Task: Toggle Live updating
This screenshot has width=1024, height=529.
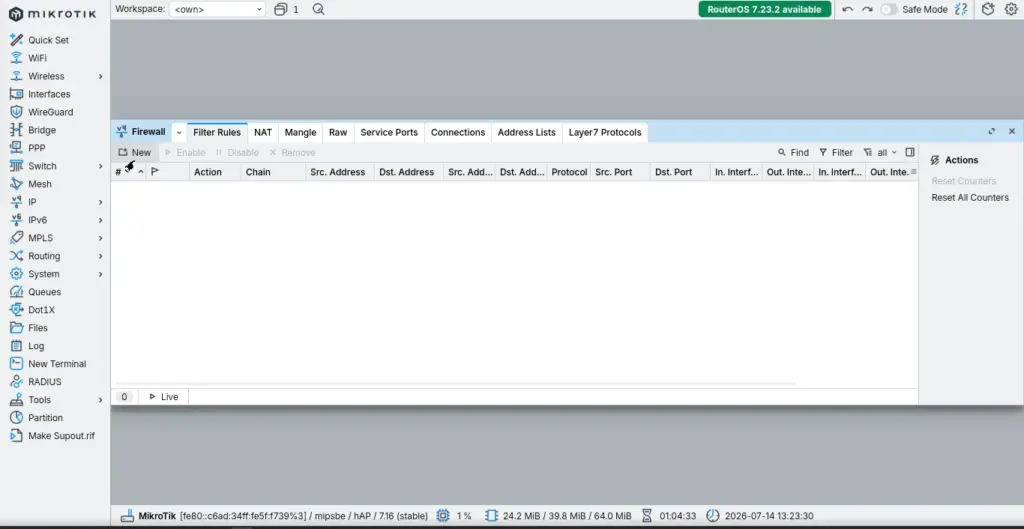Action: coord(163,396)
